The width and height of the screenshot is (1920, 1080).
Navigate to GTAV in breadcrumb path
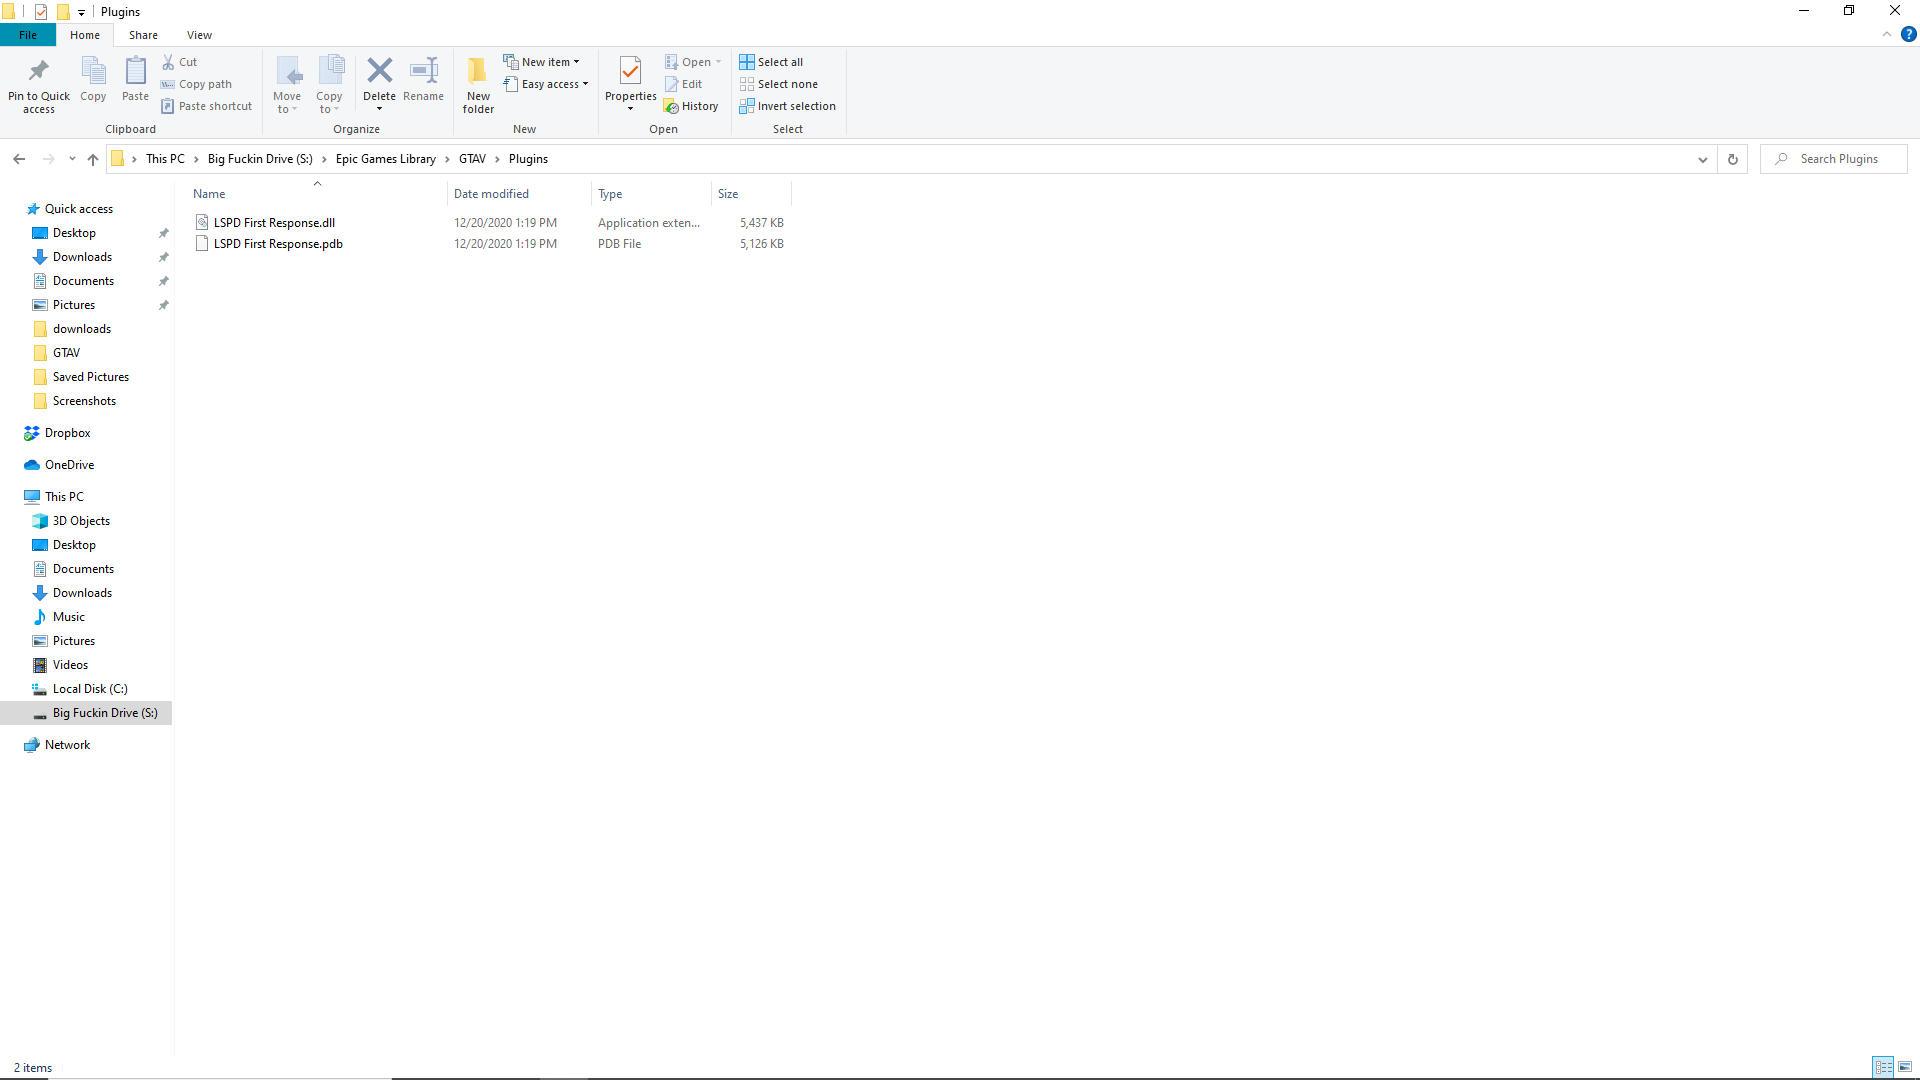472,159
